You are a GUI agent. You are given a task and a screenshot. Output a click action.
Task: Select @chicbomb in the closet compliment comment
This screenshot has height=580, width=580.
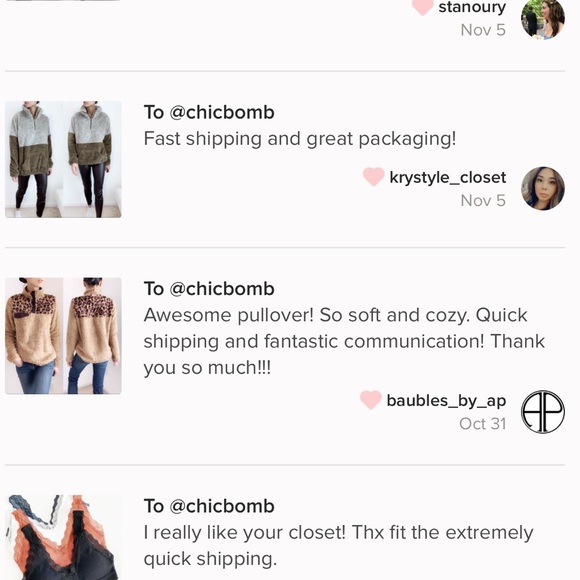pyautogui.click(x=222, y=506)
